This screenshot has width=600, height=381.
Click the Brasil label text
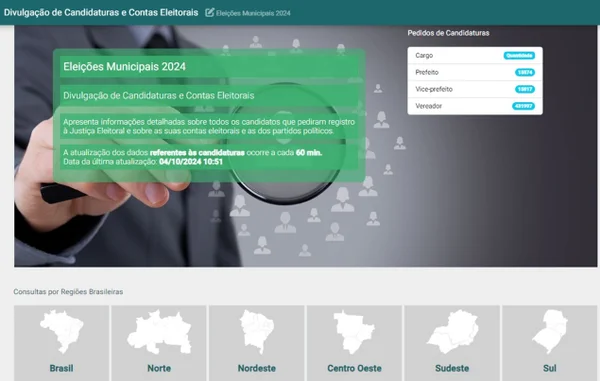point(62,368)
